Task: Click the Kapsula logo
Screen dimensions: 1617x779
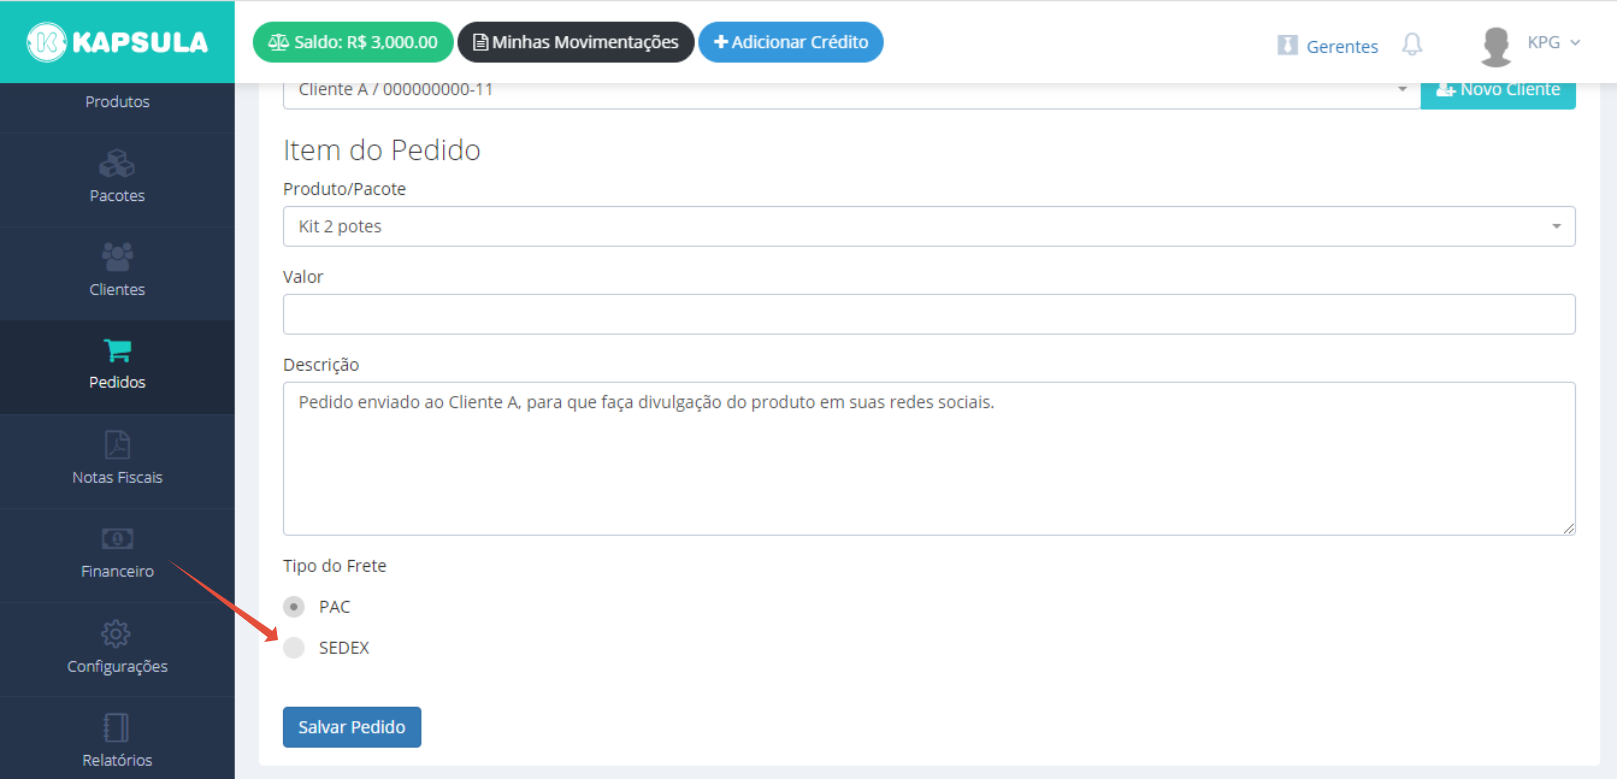Action: (117, 42)
